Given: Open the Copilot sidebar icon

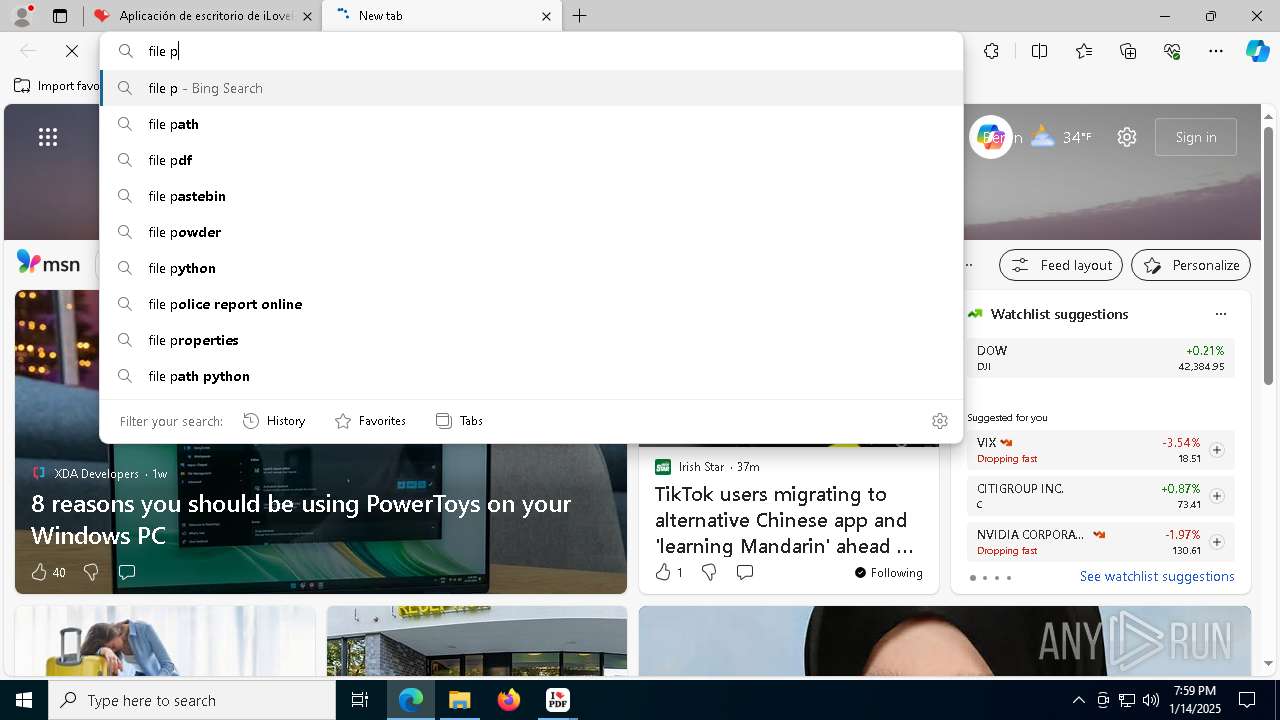Looking at the screenshot, I should tap(1257, 51).
